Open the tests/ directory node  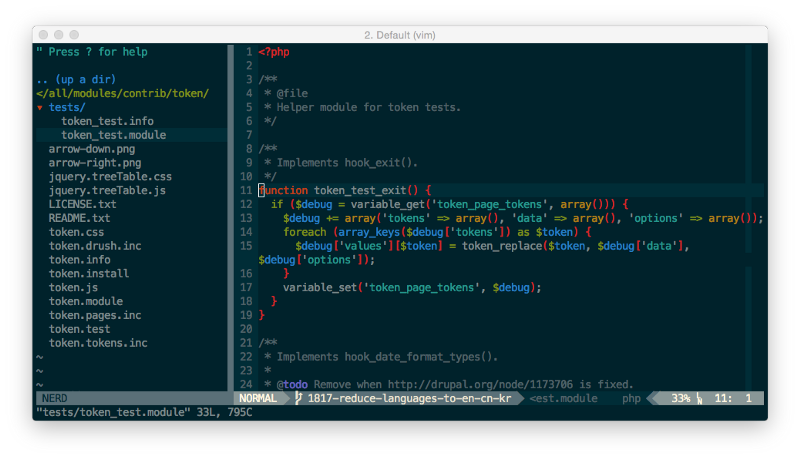[67, 108]
